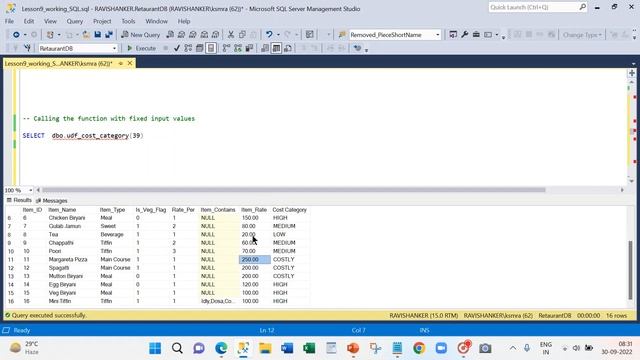Viewport: 640px width, 360px height.
Task: Pin the Lesson9_working_SQL document tab
Action: click(121, 63)
